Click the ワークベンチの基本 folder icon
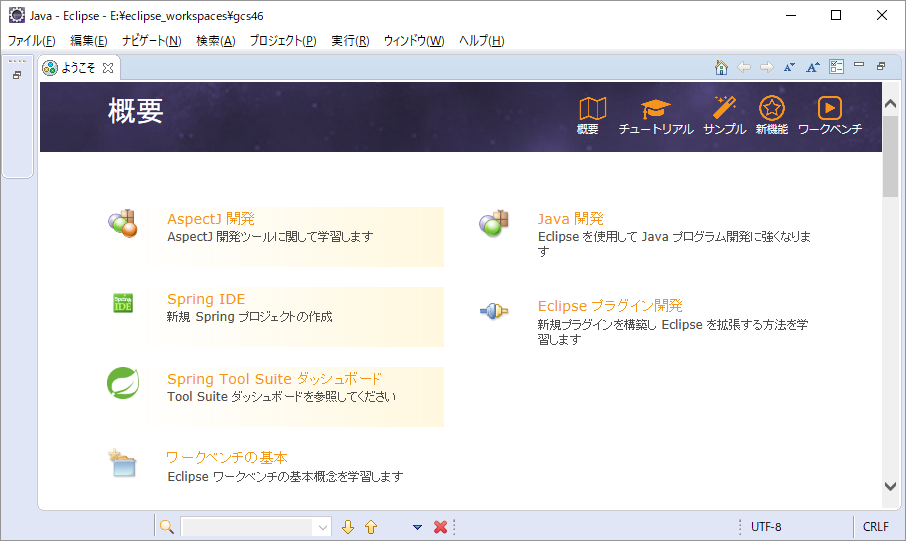 tap(122, 463)
